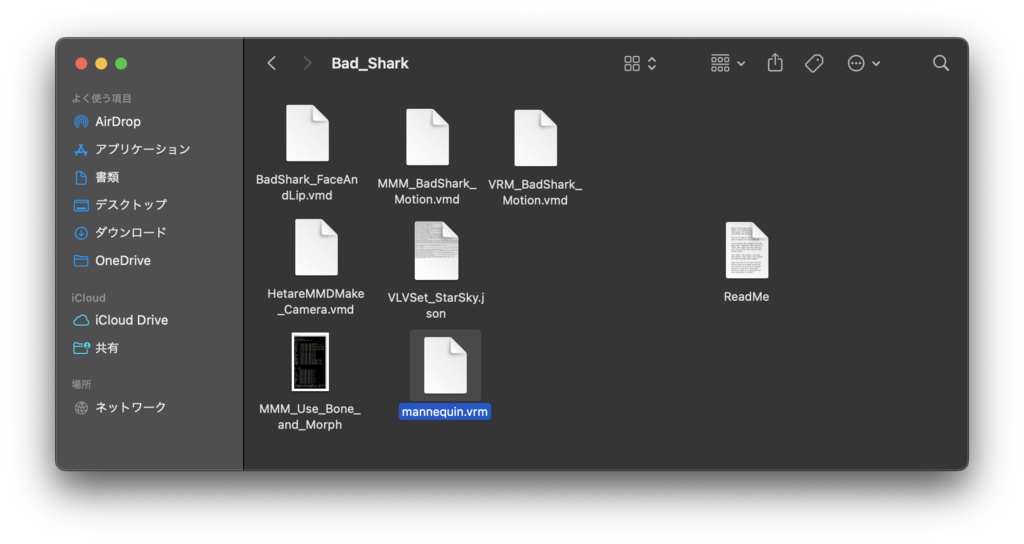
Task: Click the AirDrop sidebar icon
Action: coord(81,121)
